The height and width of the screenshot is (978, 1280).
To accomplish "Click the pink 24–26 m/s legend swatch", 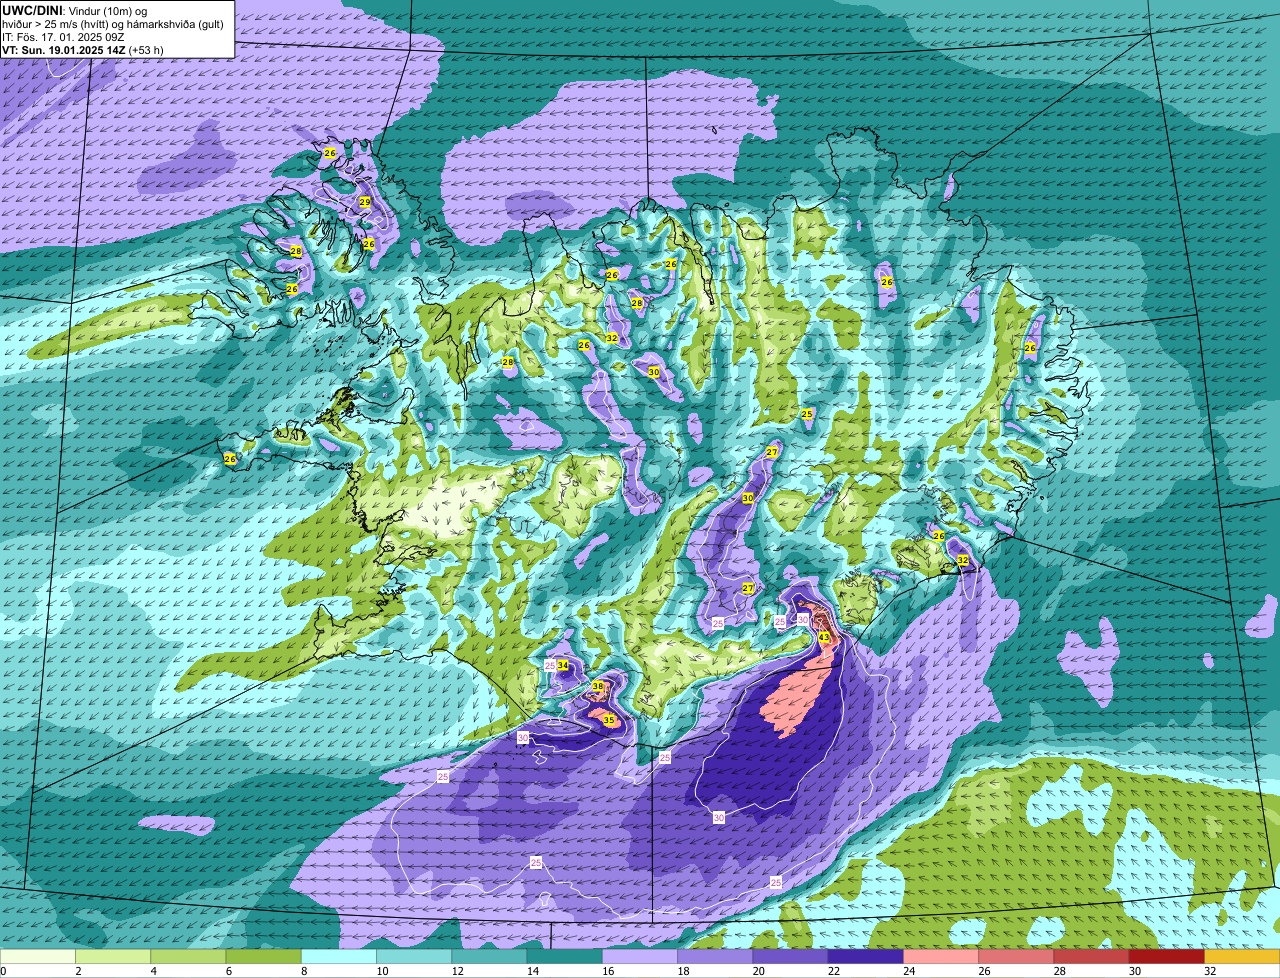I will coord(941,957).
